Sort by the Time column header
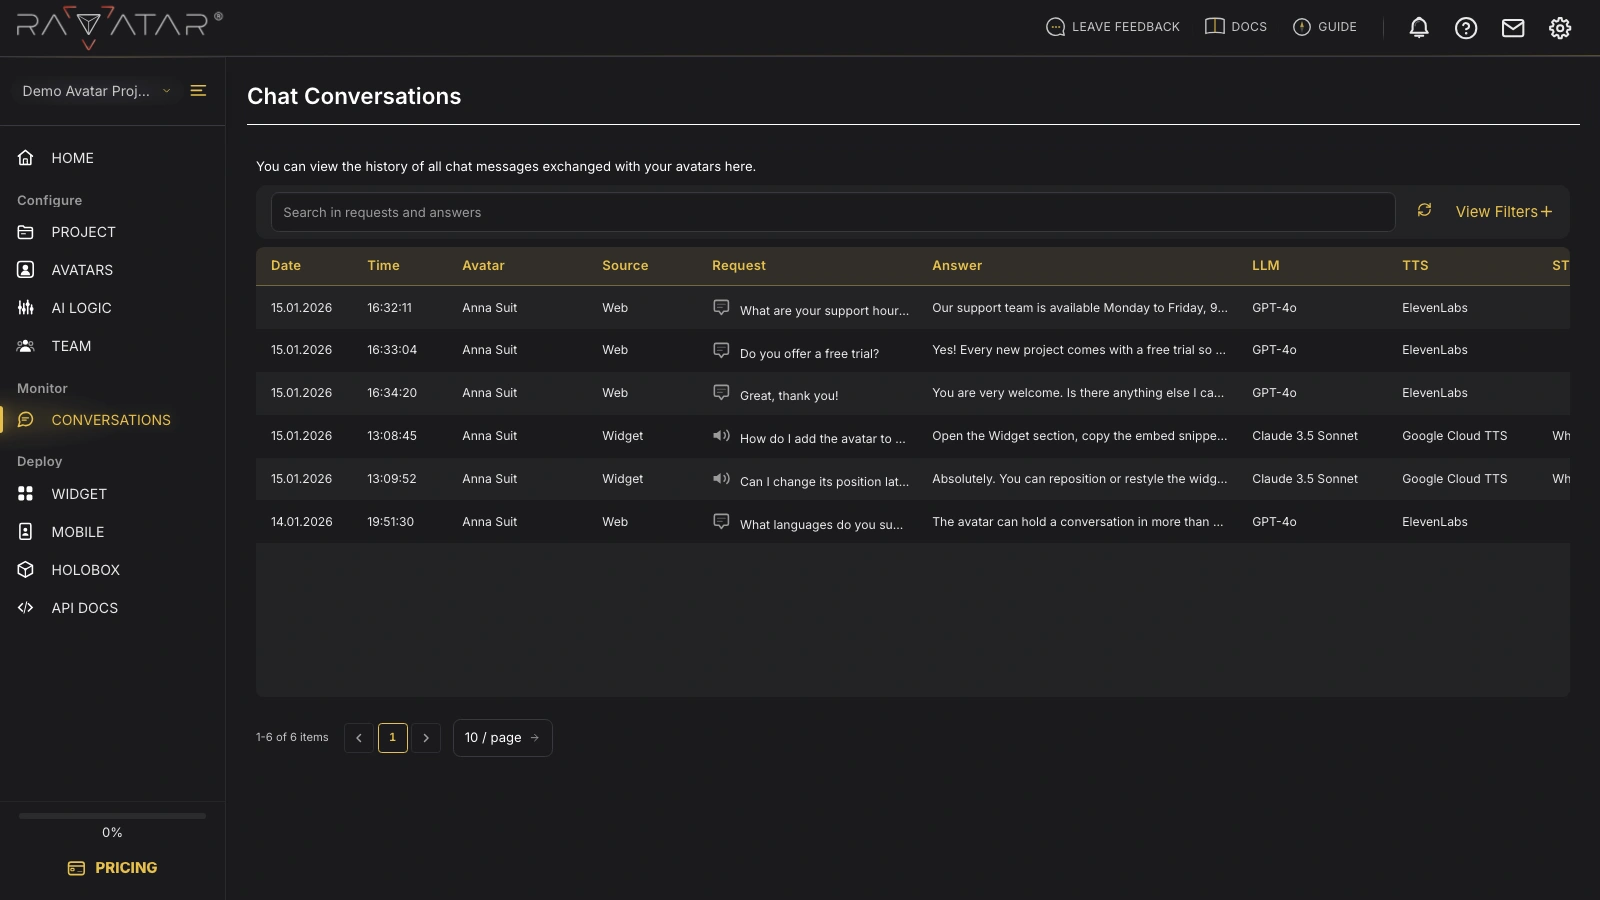The image size is (1600, 900). pos(383,265)
